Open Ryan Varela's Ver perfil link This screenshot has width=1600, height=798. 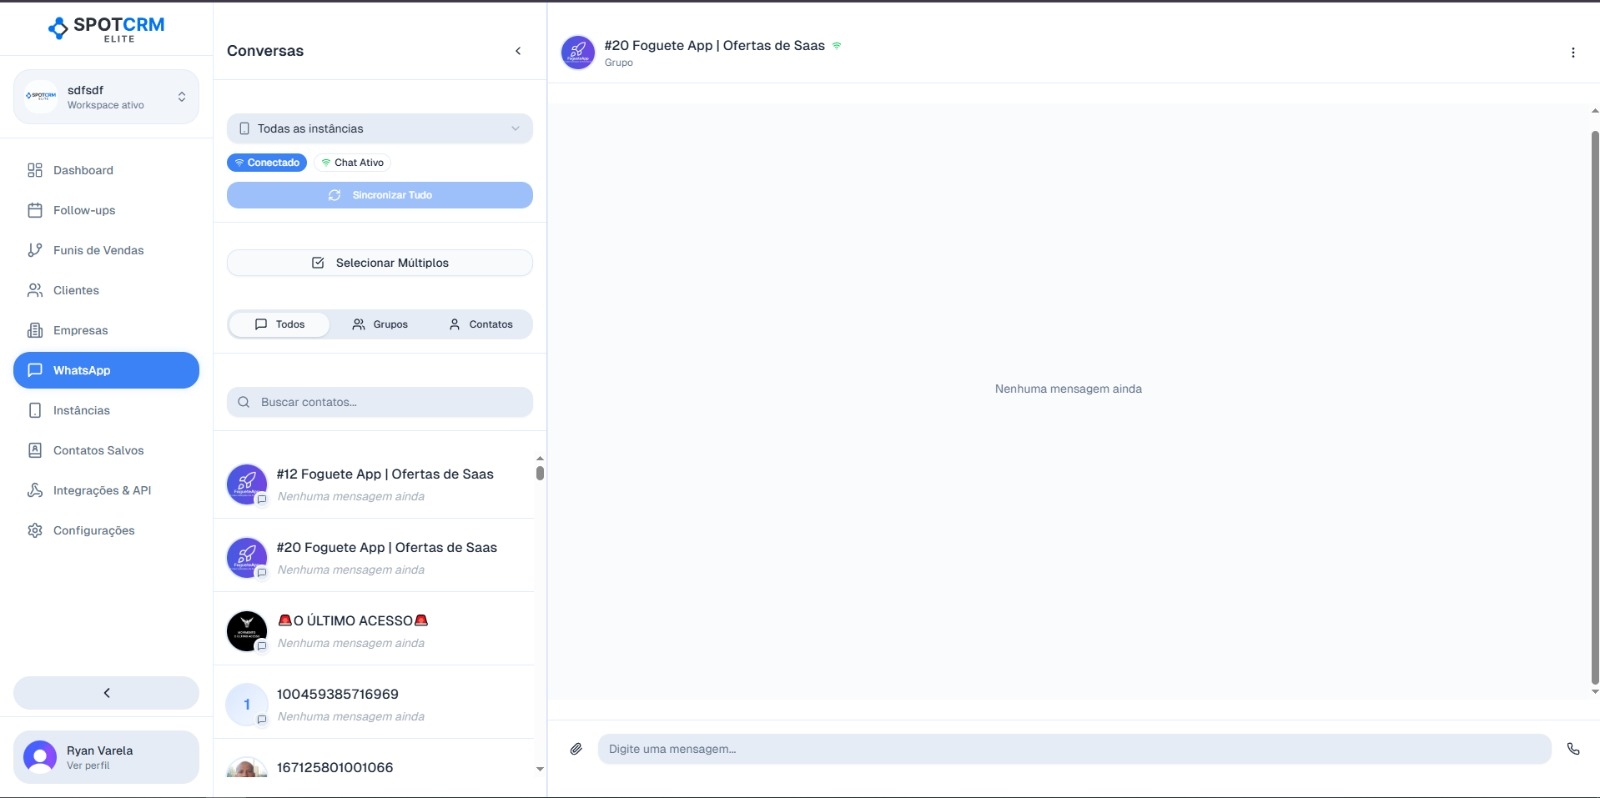pyautogui.click(x=88, y=766)
